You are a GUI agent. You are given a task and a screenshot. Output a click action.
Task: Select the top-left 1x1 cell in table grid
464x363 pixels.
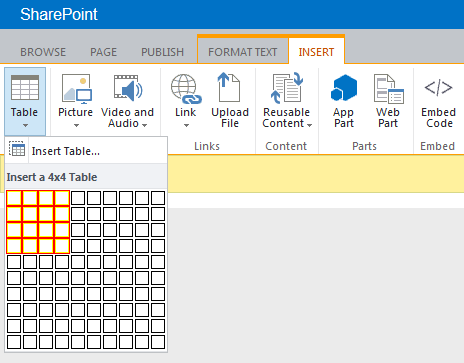tap(14, 198)
